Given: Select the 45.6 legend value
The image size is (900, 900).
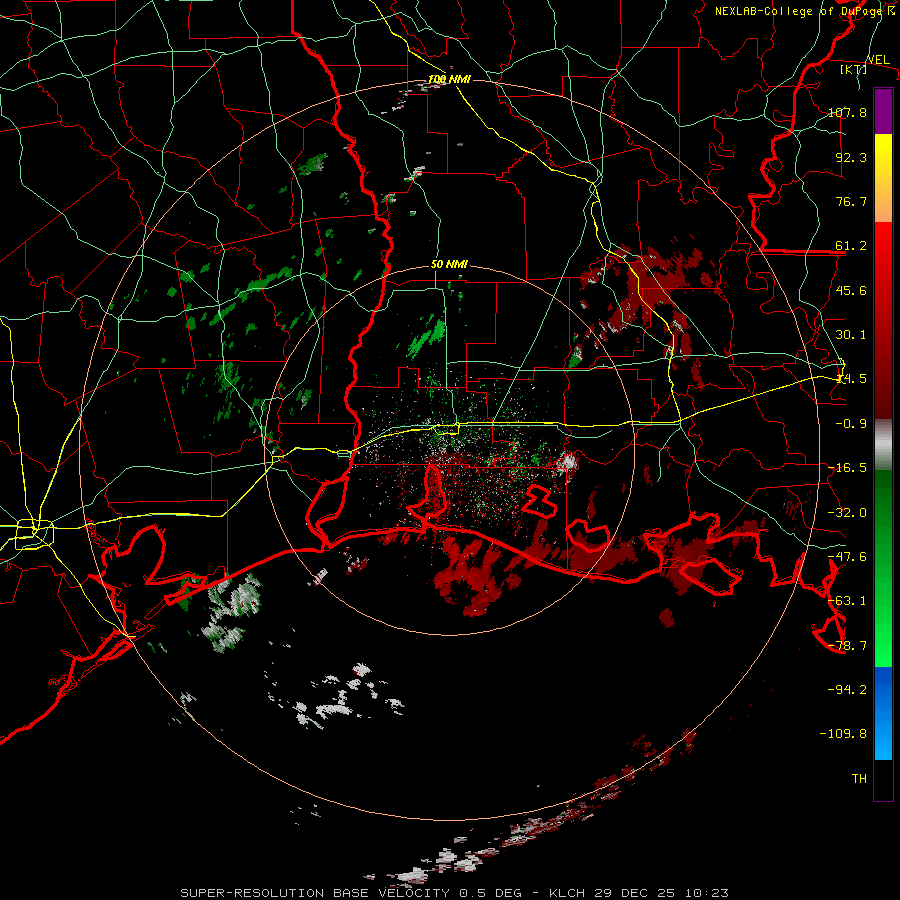Looking at the screenshot, I should [851, 290].
